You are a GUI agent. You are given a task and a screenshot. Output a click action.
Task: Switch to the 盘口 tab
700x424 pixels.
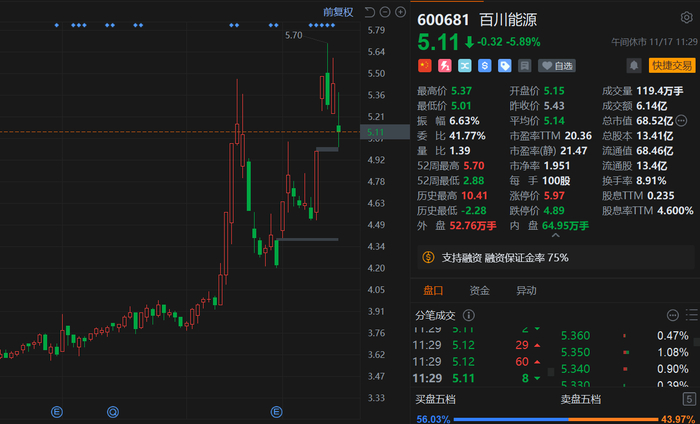(x=433, y=291)
